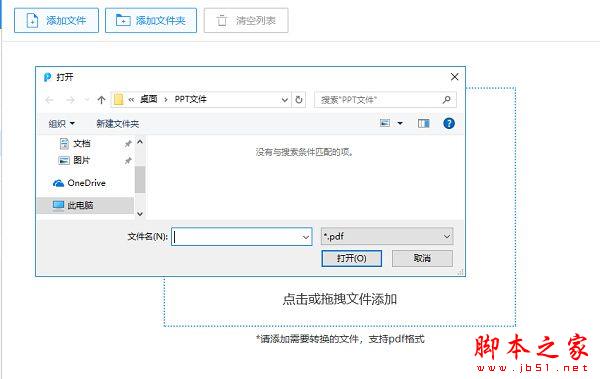Select OneDrive in the navigation pane
The width and height of the screenshot is (600, 379).
(x=79, y=183)
